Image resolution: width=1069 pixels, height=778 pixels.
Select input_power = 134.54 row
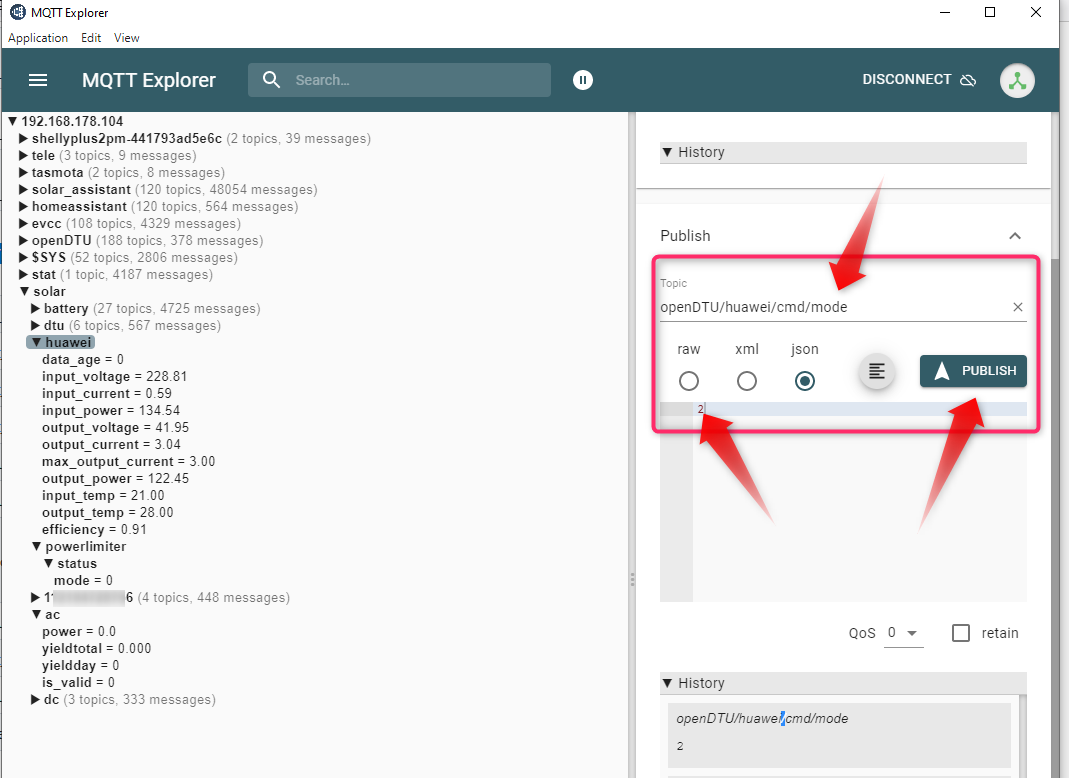[111, 410]
